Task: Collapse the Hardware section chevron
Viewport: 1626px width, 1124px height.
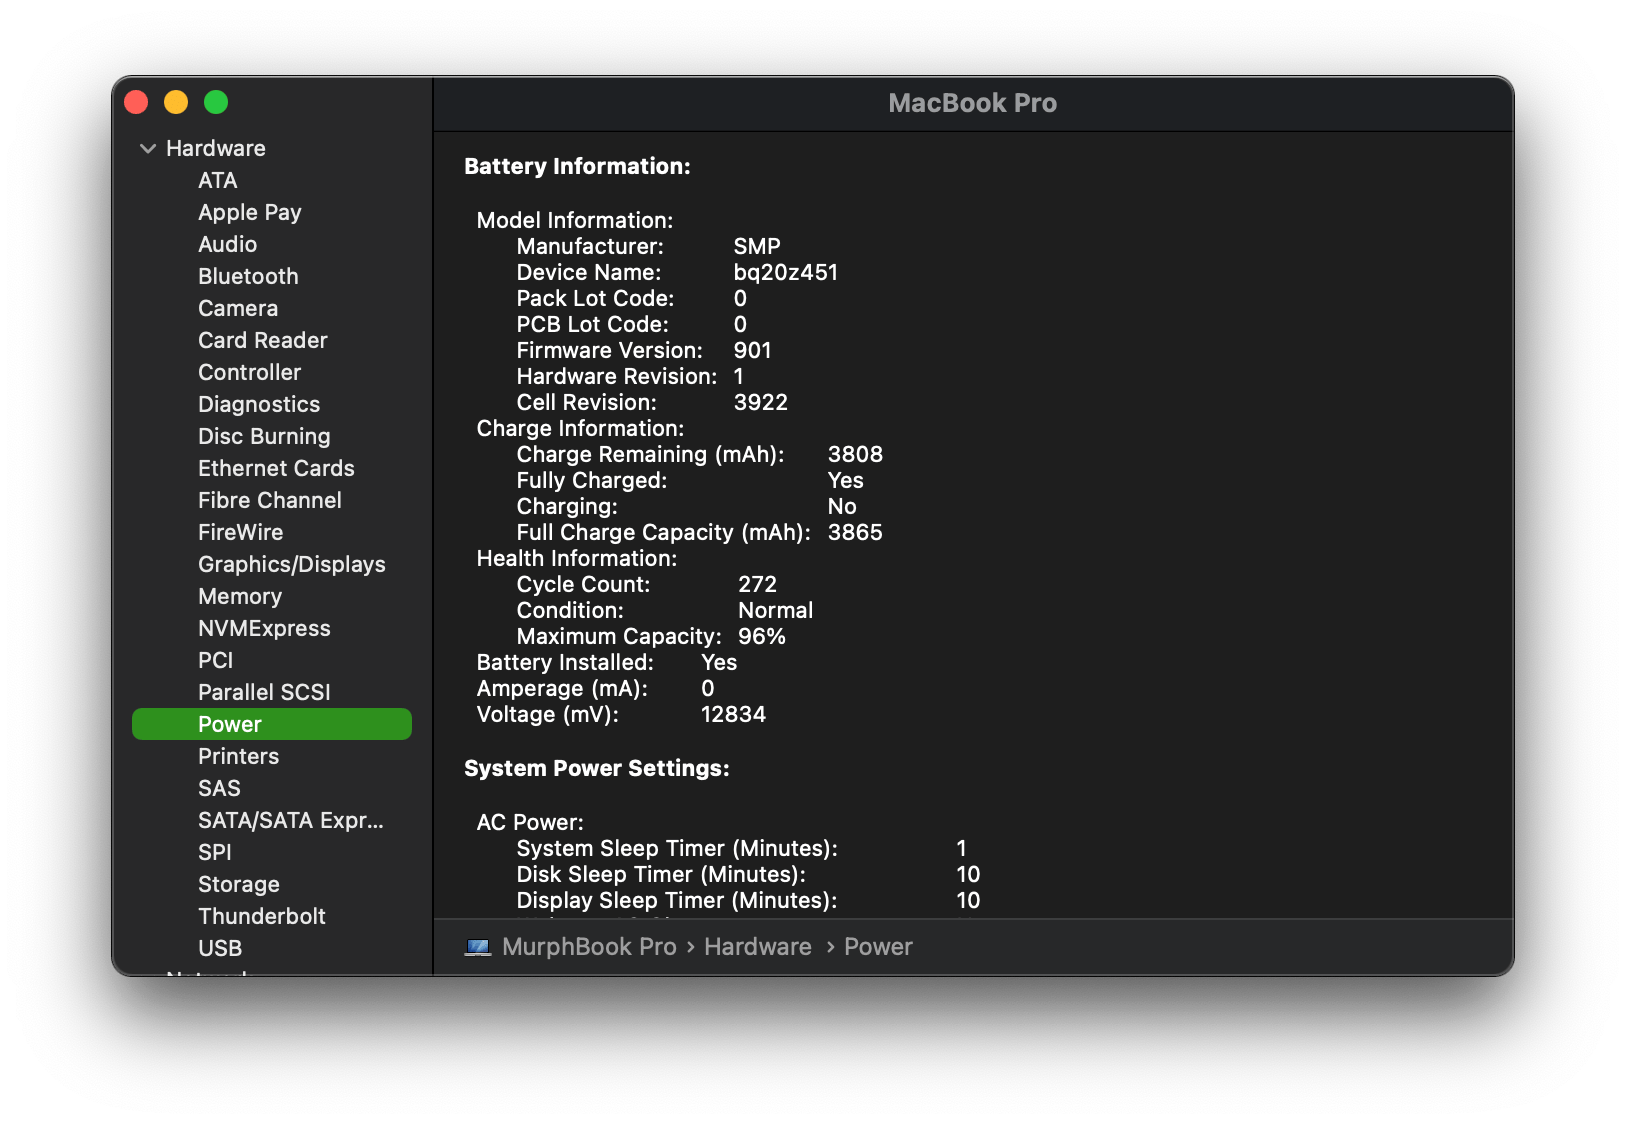Action: [148, 149]
